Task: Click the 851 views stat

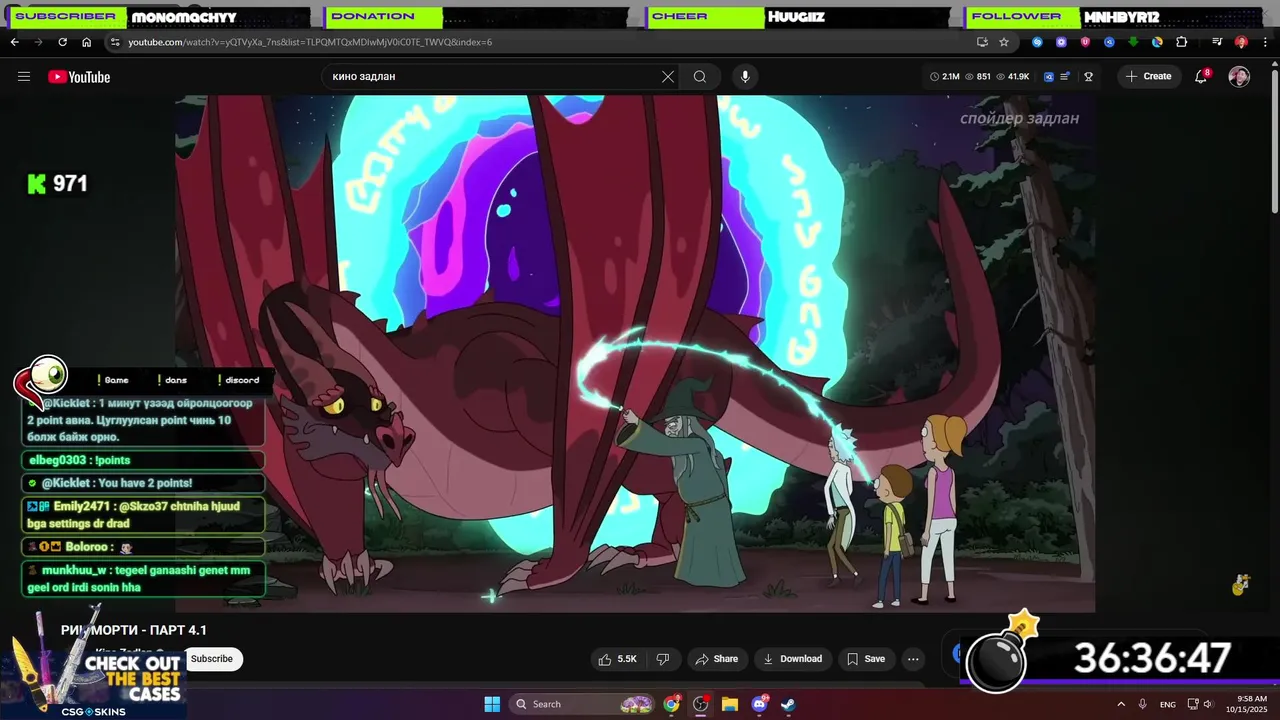Action: click(x=978, y=76)
